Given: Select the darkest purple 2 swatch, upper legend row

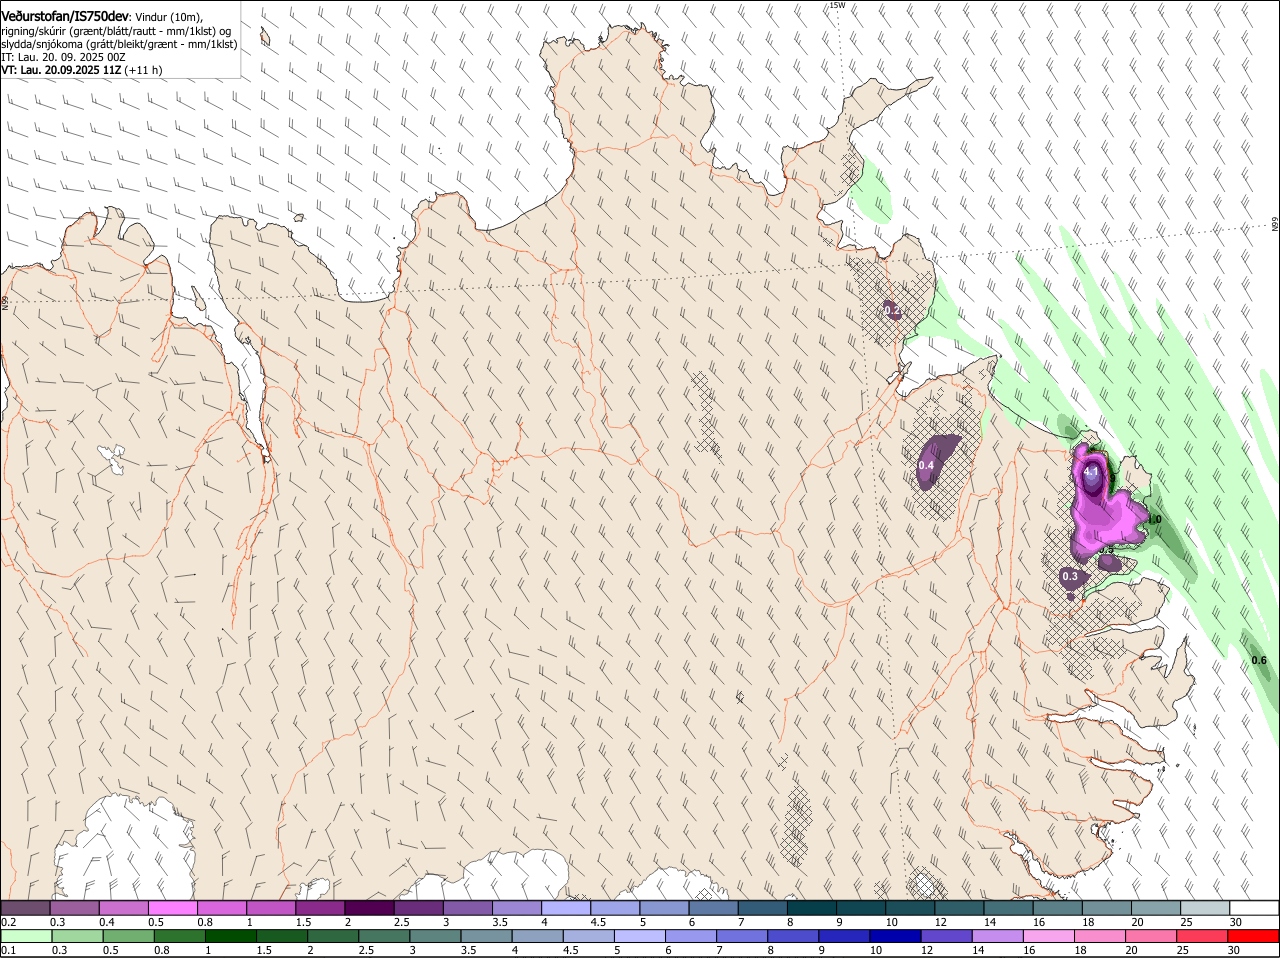Looking at the screenshot, I should [x=369, y=907].
